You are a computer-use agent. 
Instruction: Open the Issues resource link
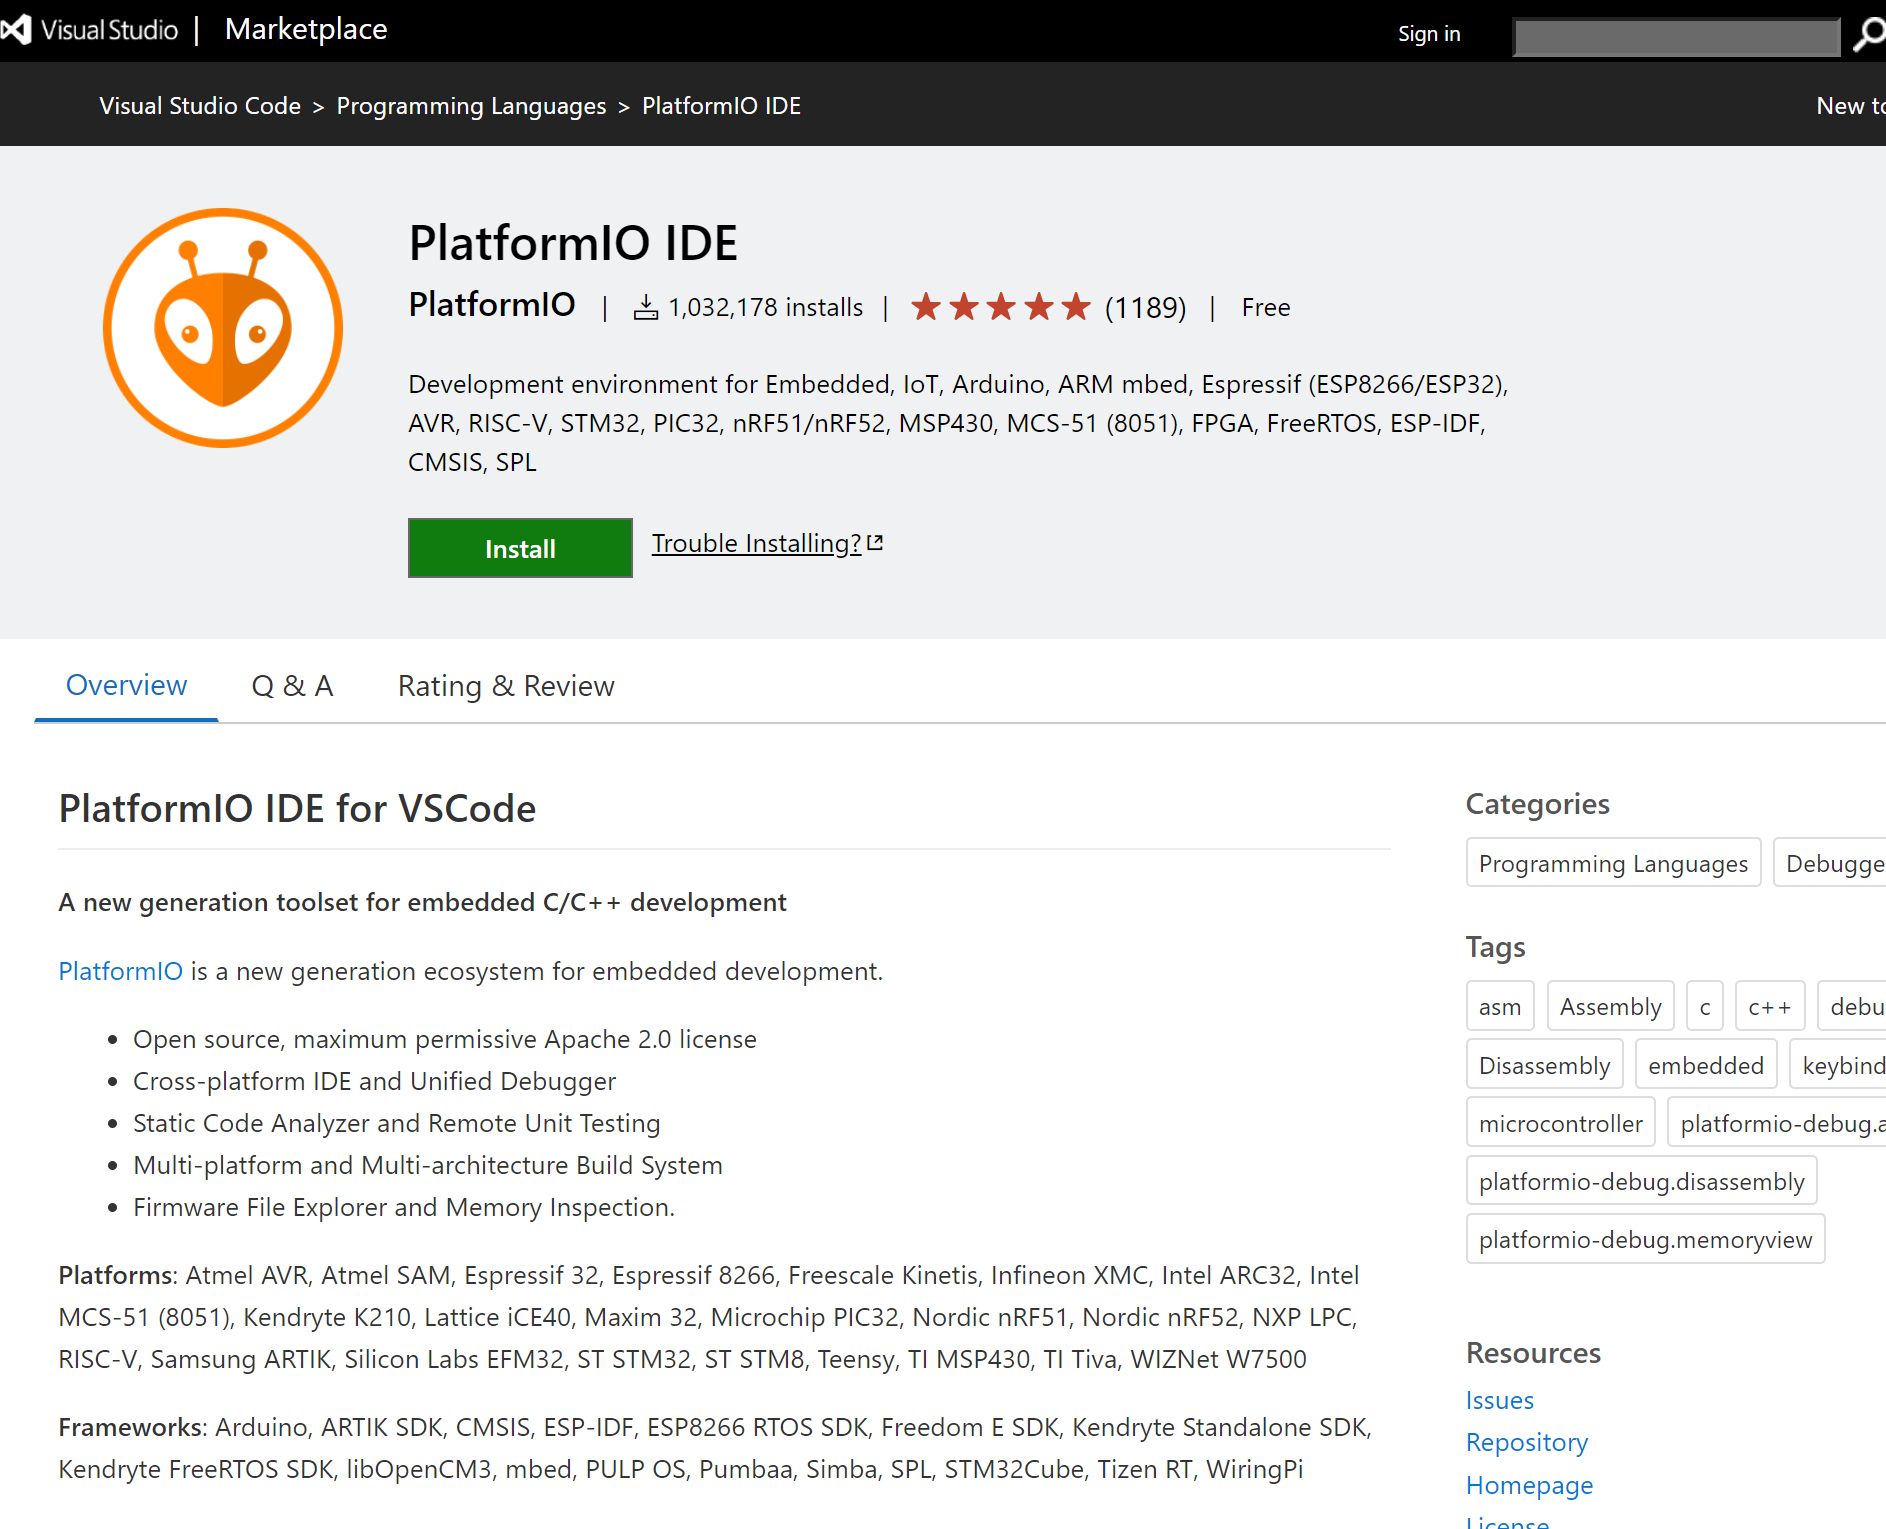1500,1400
